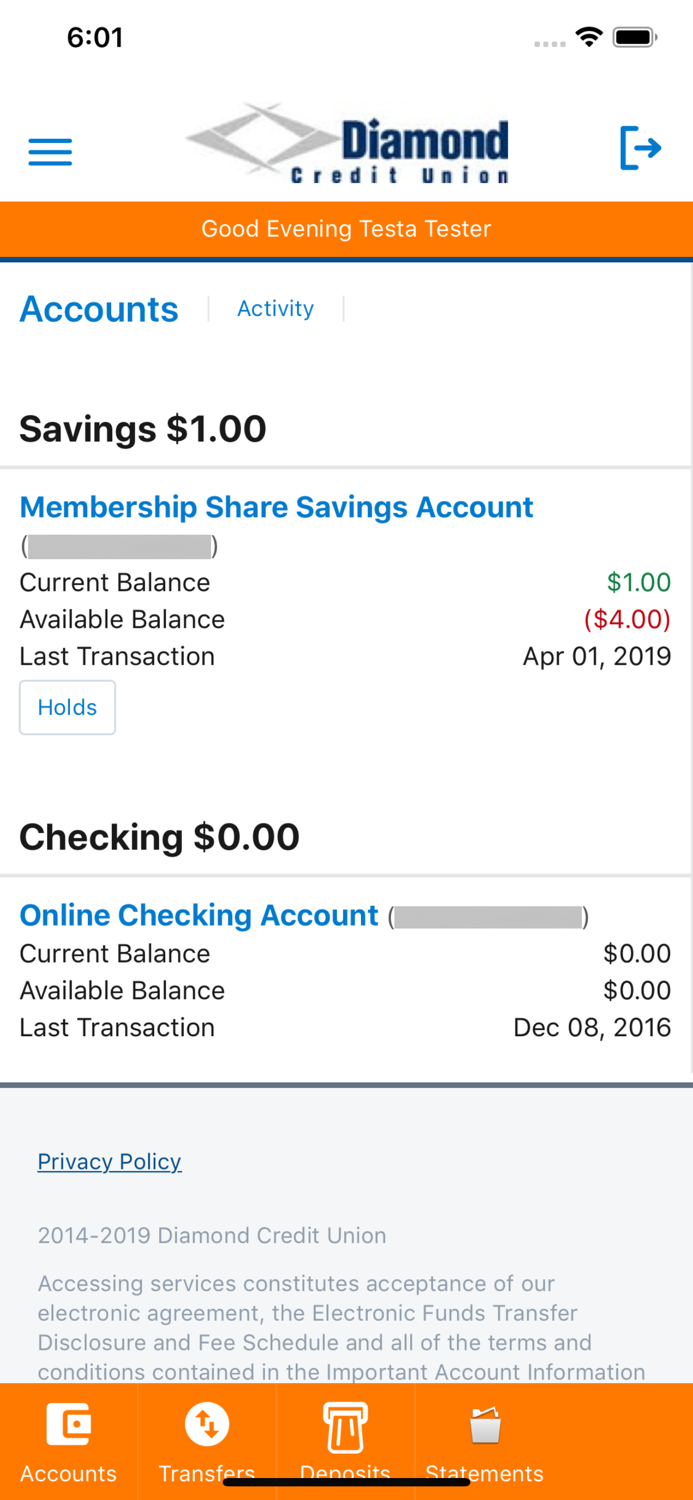The image size is (693, 1500).
Task: Select the Accounts icon in bottom navigation
Action: (x=67, y=1424)
